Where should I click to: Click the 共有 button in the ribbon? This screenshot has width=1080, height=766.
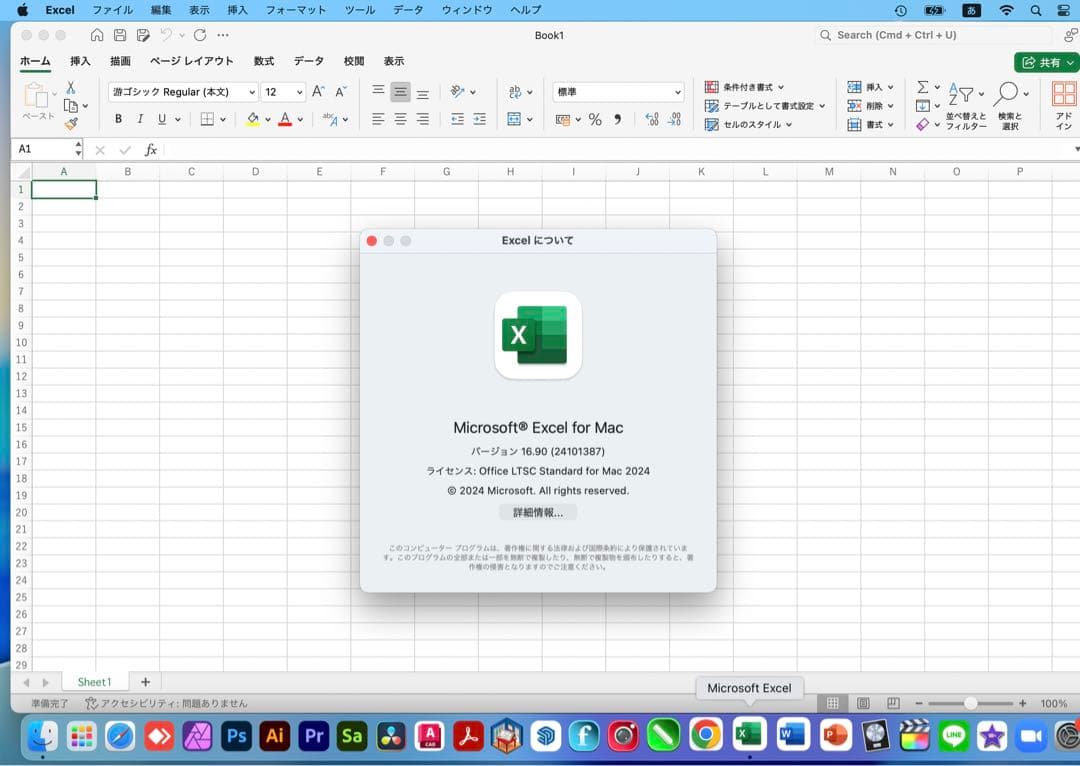click(x=1046, y=61)
